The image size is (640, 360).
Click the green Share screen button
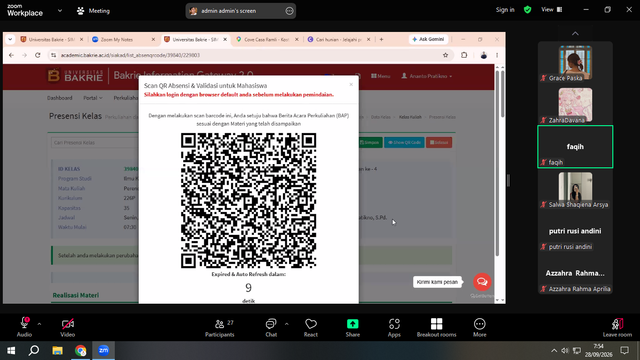pos(353,327)
